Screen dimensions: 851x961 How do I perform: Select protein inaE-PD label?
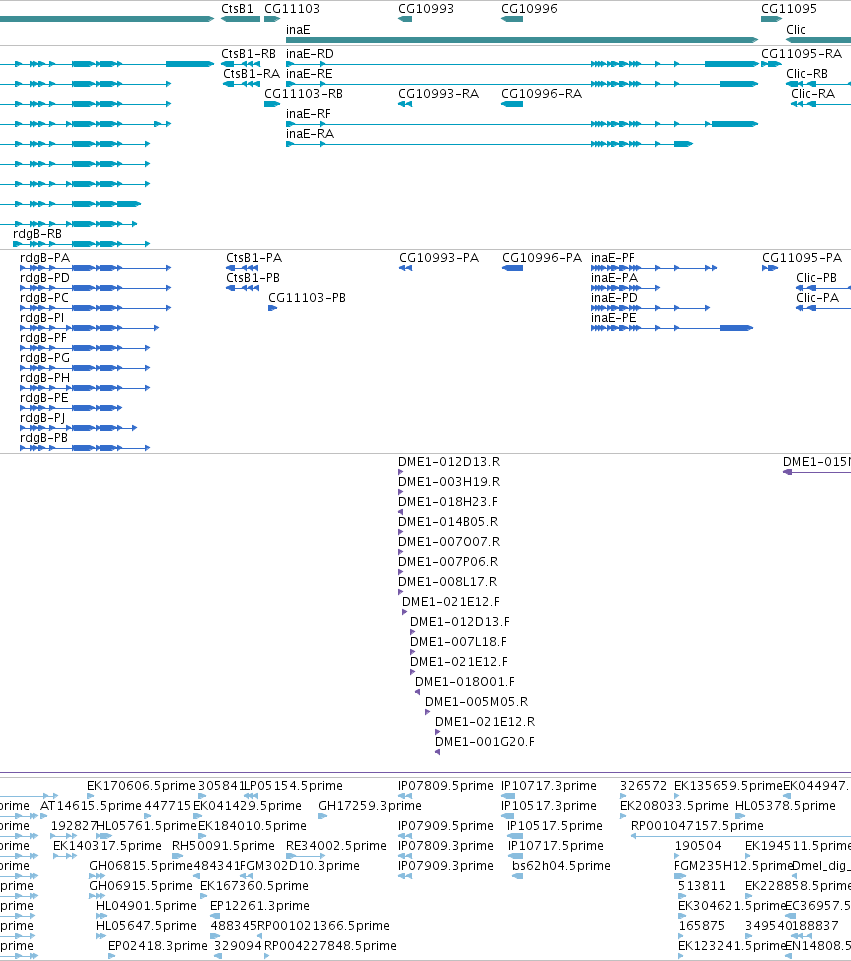(x=614, y=298)
